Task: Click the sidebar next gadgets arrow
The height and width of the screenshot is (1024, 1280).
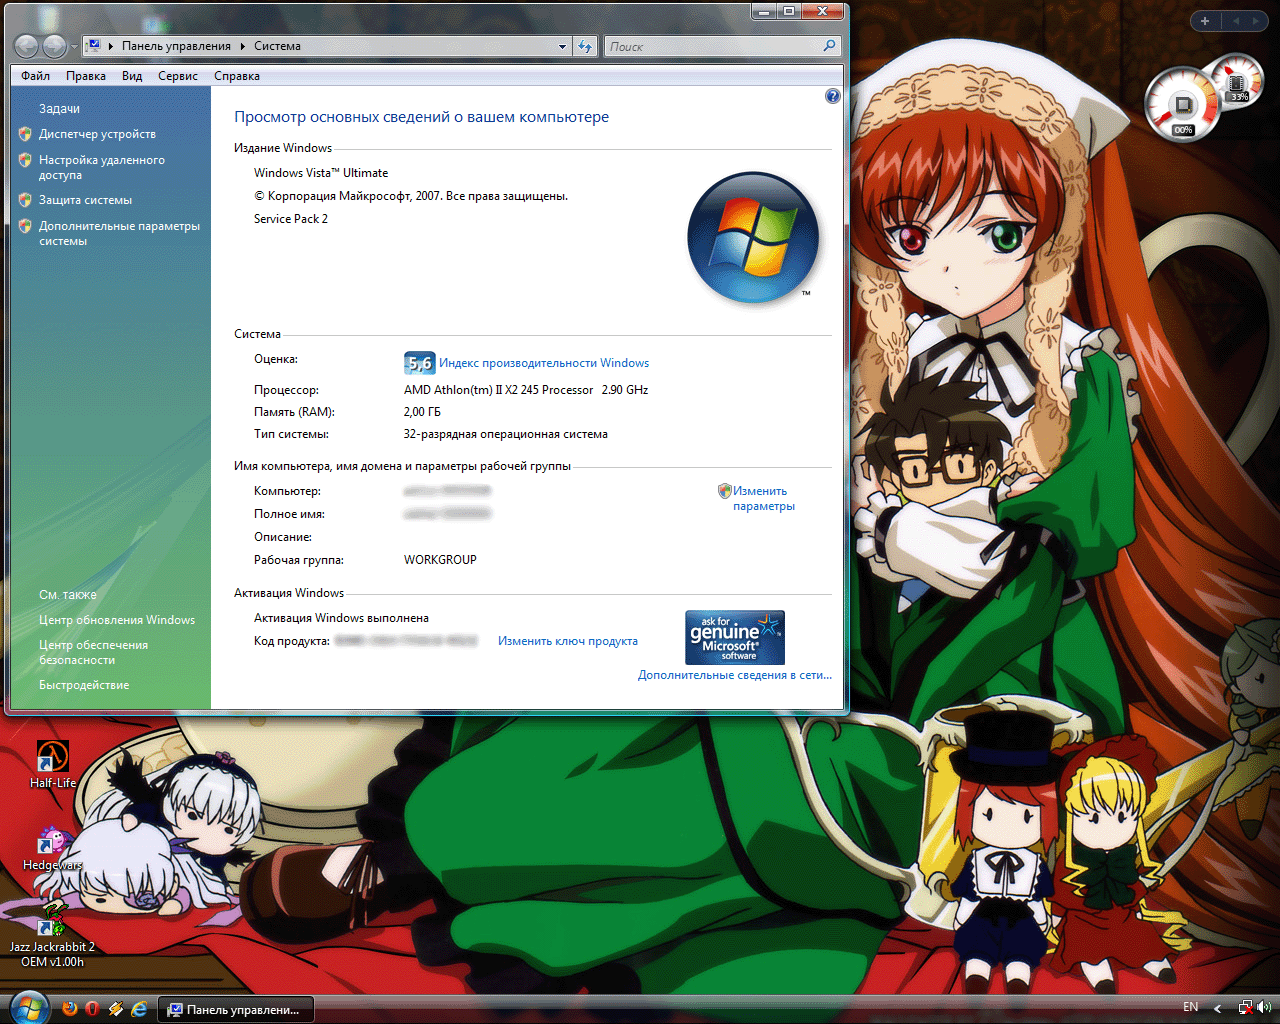Action: click(1256, 21)
